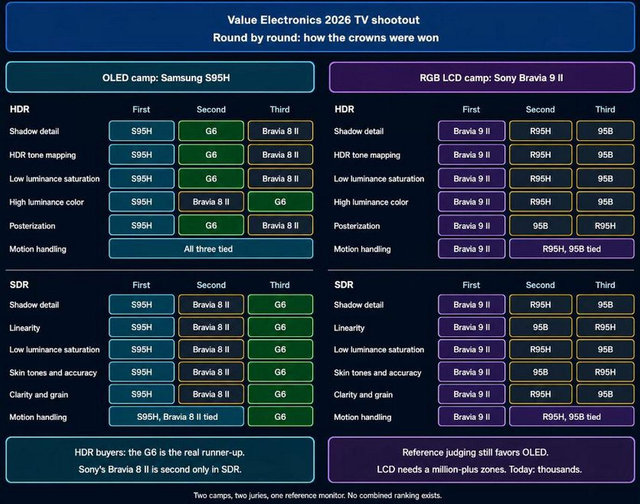Click 'HDR tone mapping' label in LCD section
The height and width of the screenshot is (504, 640).
[x=367, y=155]
